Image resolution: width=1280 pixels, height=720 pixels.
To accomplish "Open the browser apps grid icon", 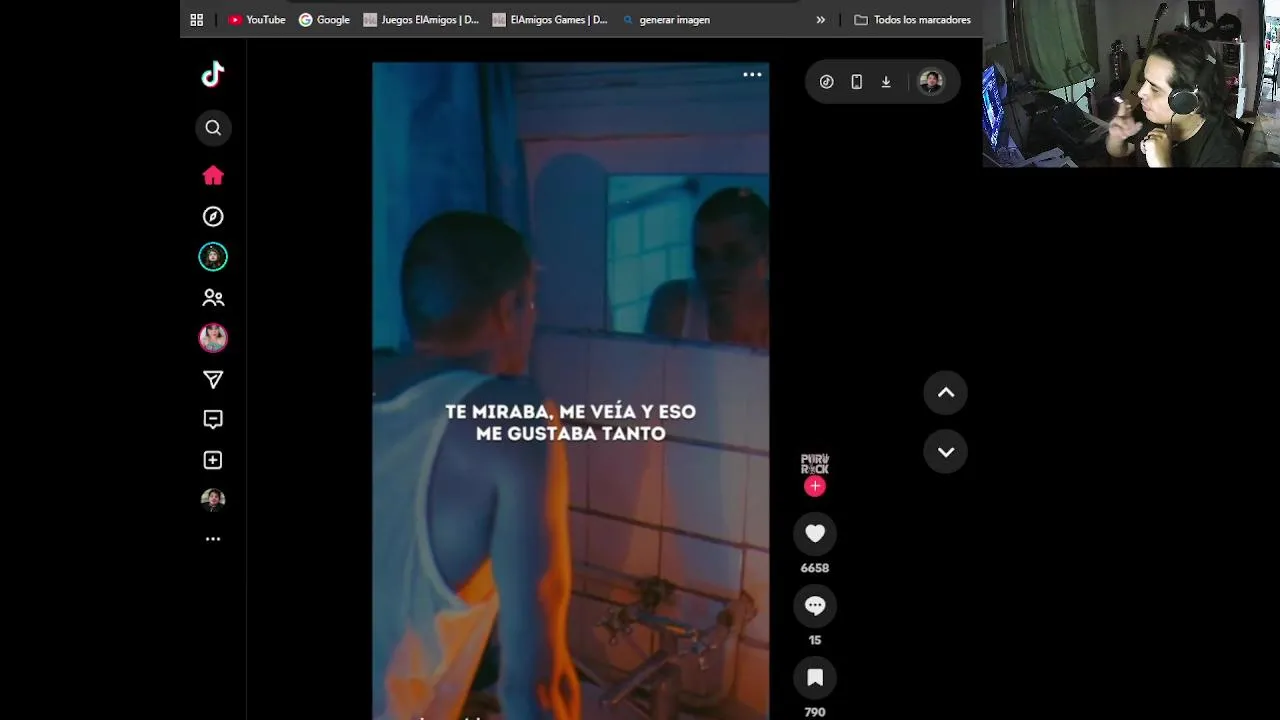I will (197, 20).
